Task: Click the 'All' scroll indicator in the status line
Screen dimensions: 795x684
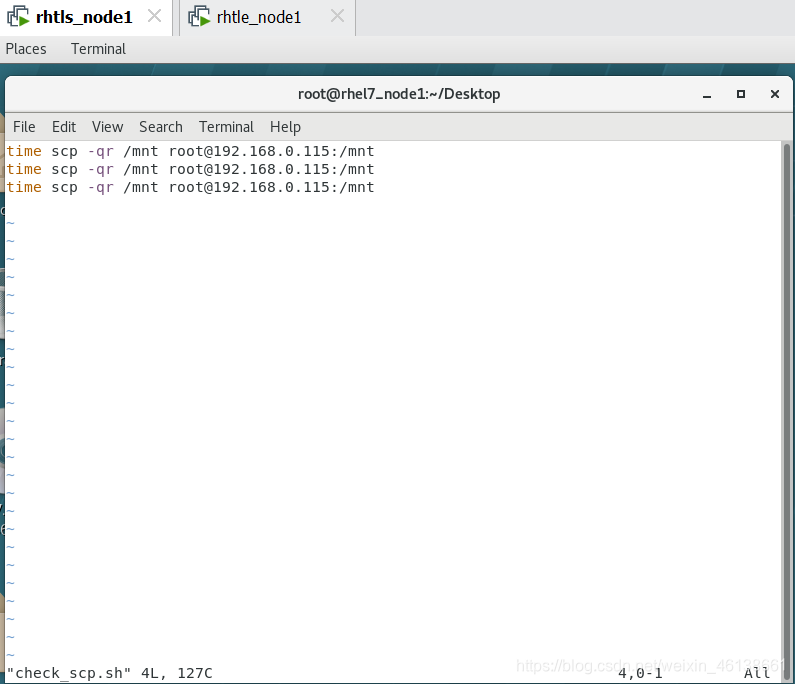Action: pos(757,673)
